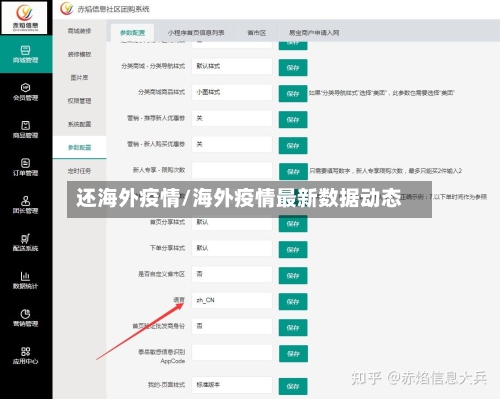
Task: Click the 新人专享限购次数 hint text
Action: [386, 171]
